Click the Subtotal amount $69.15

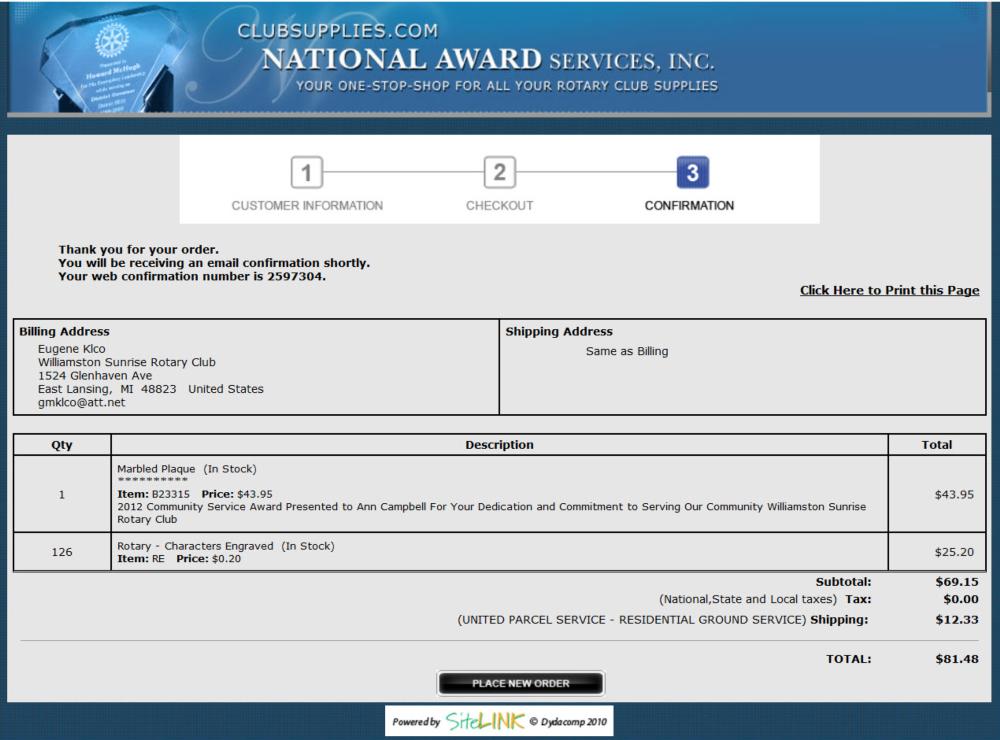pyautogui.click(x=957, y=582)
